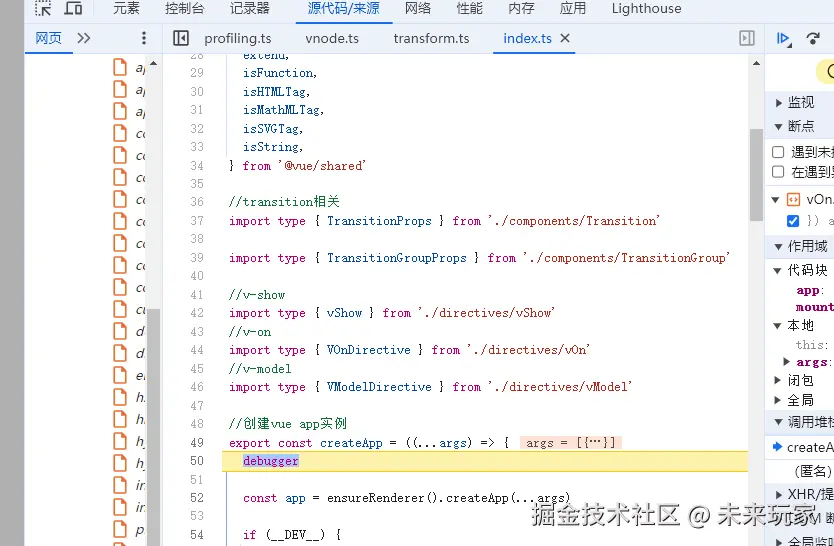Enable pause on uncaught exceptions checkbox
This screenshot has width=834, height=546.
(x=778, y=152)
